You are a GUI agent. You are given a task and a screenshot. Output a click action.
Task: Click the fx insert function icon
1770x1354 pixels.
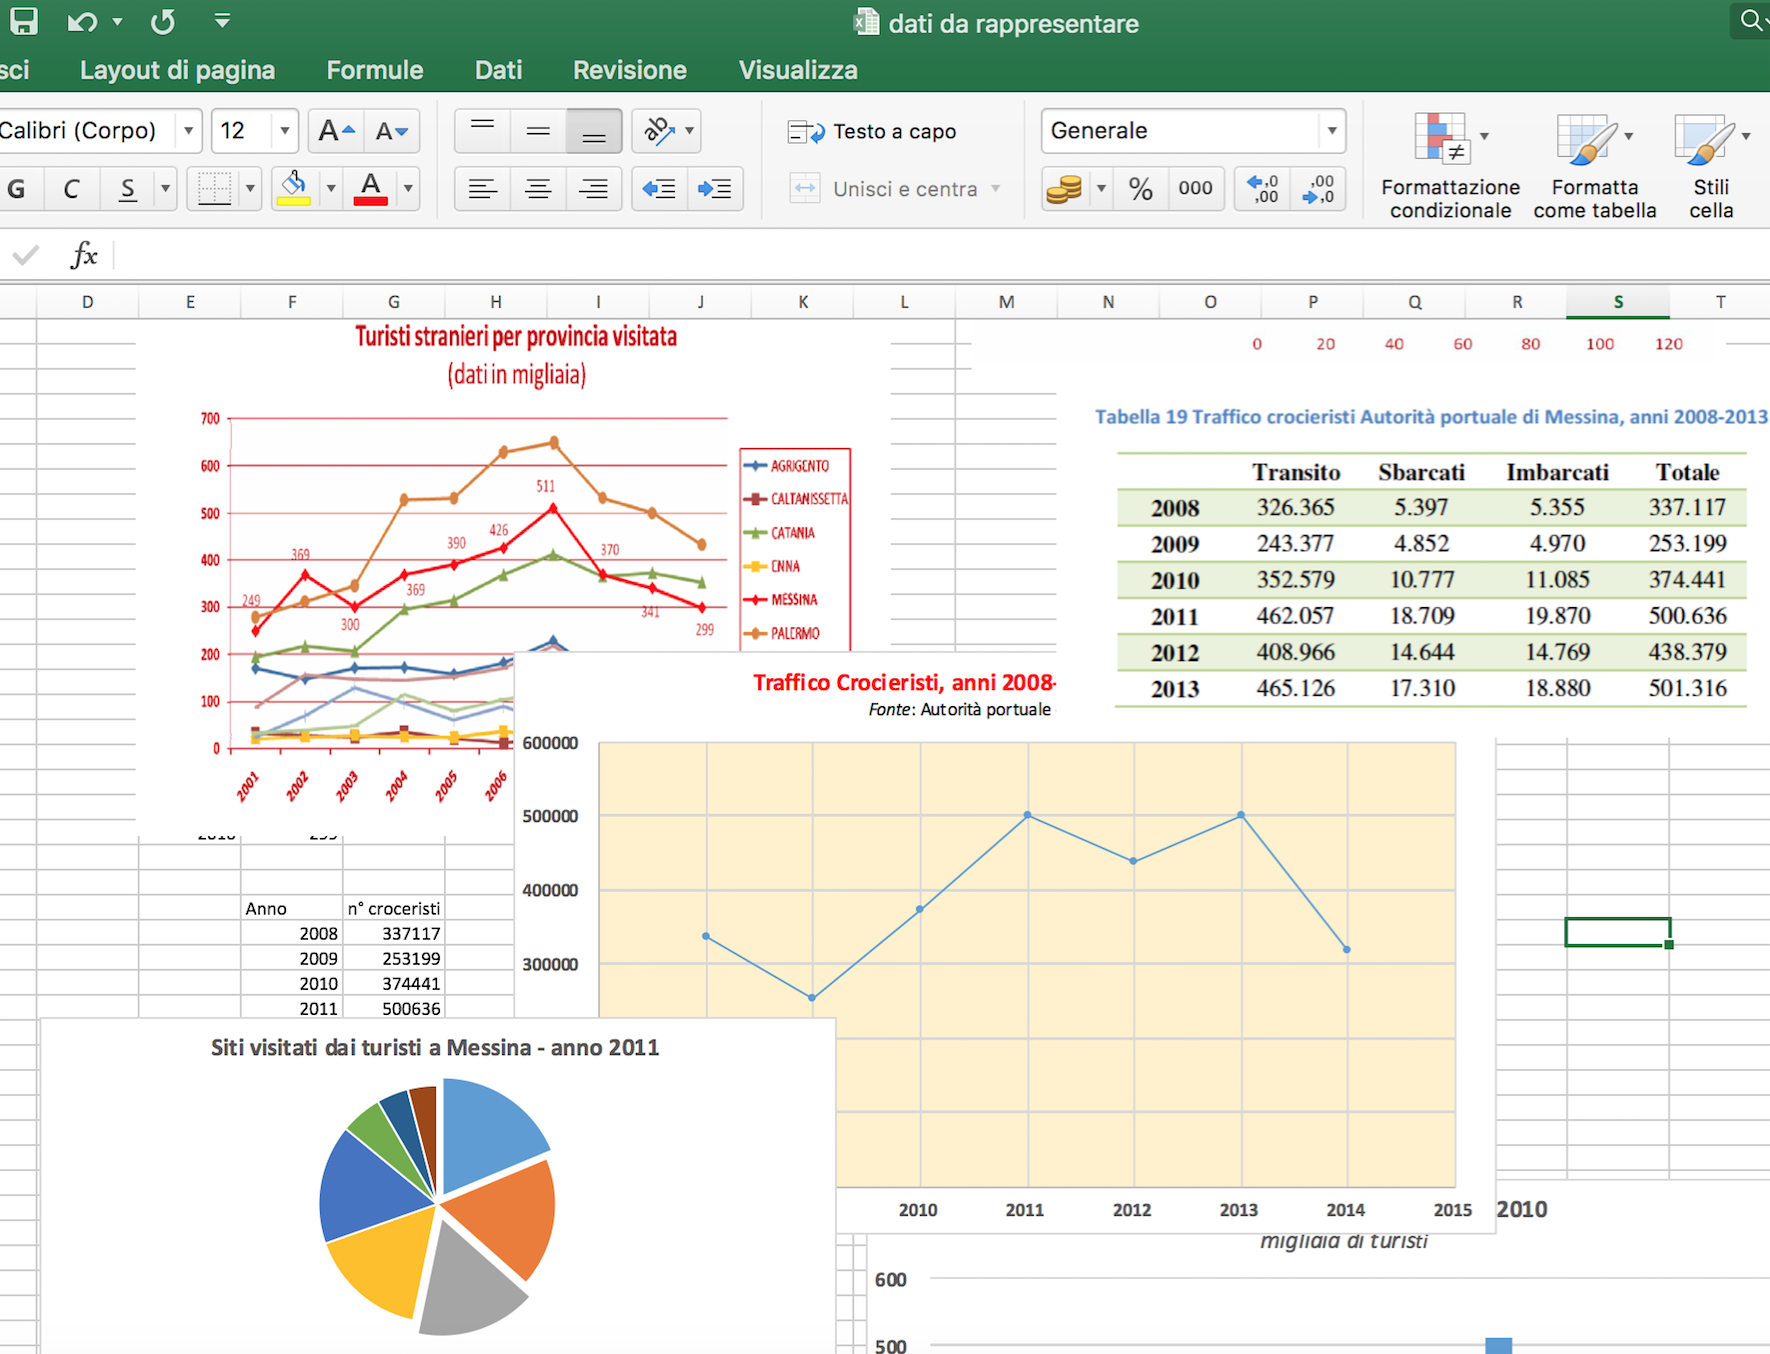tap(84, 255)
